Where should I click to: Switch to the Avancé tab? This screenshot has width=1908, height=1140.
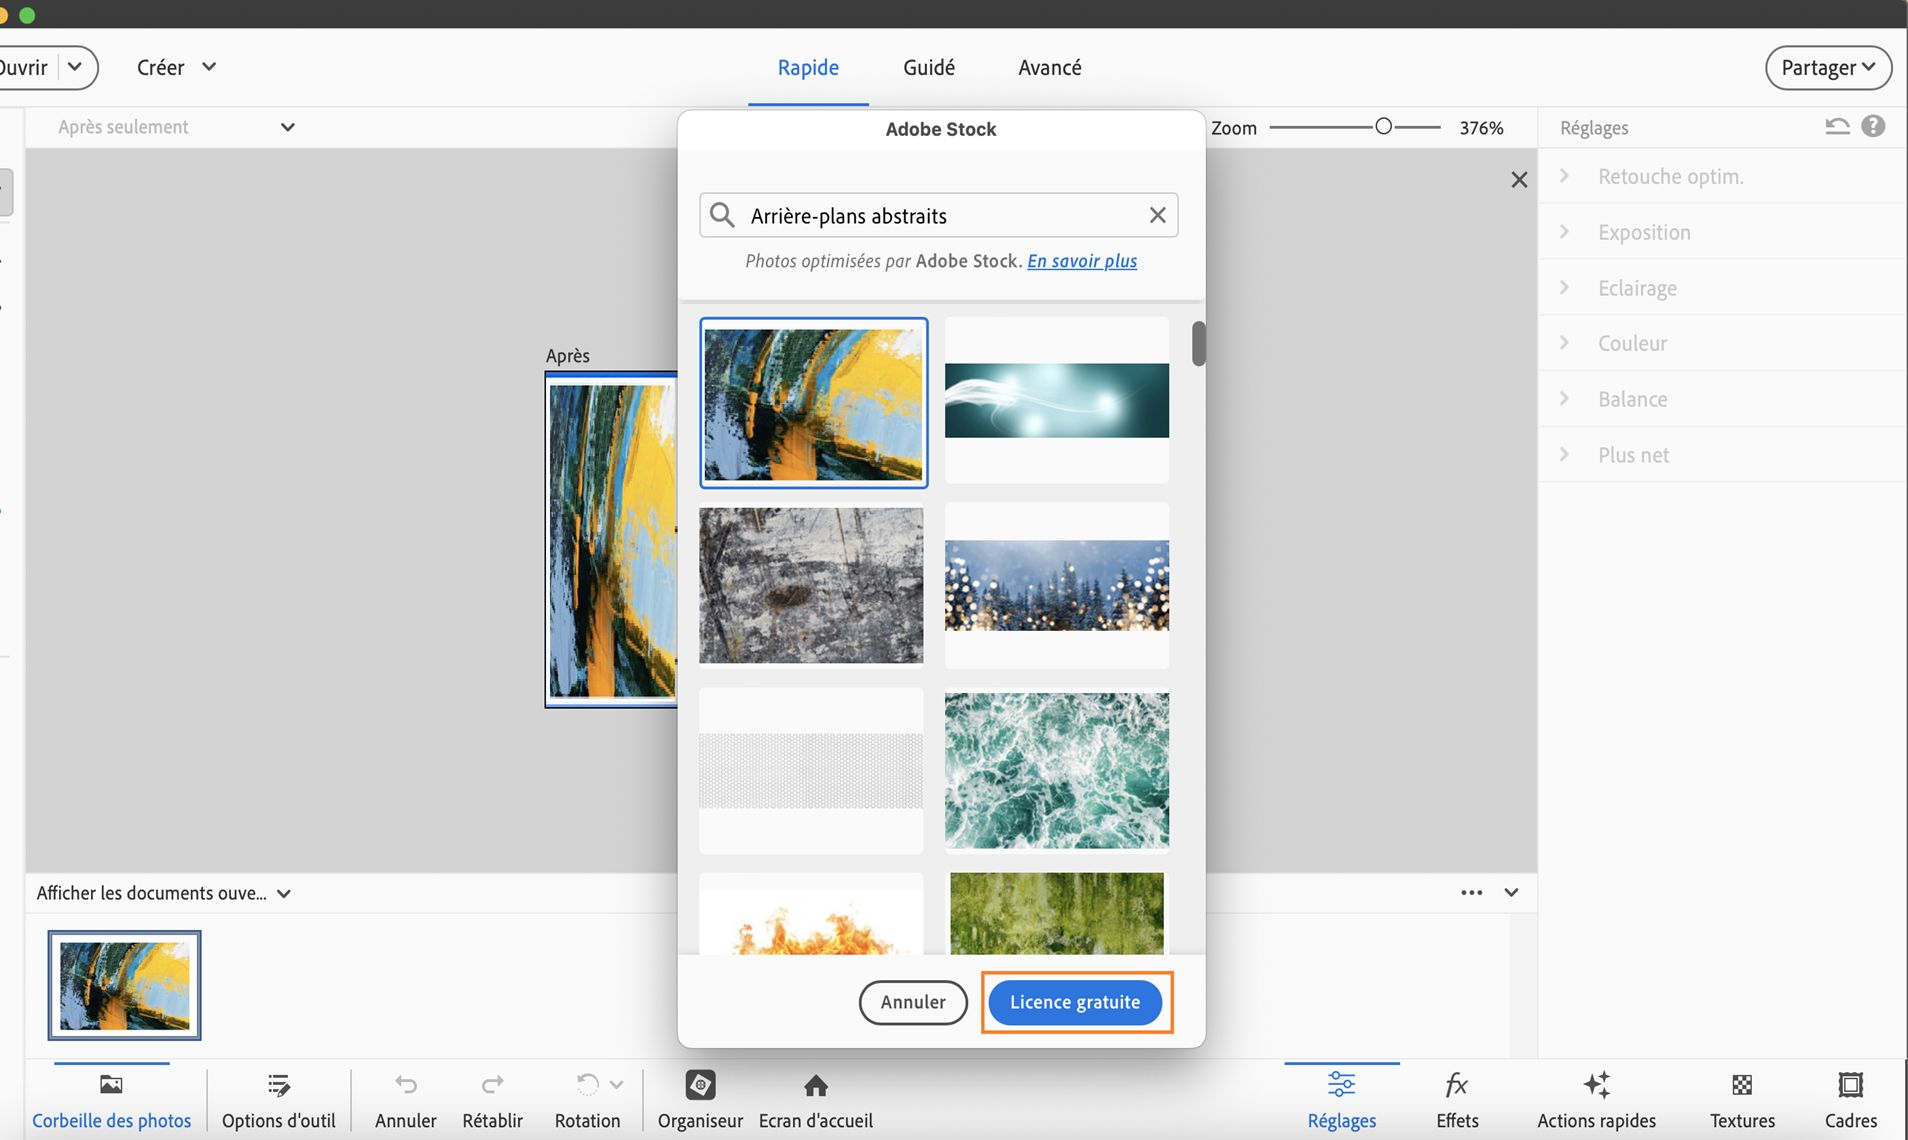(x=1050, y=67)
